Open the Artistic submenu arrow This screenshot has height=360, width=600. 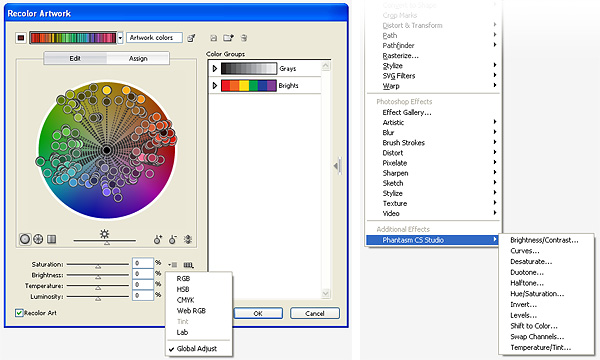coord(495,122)
